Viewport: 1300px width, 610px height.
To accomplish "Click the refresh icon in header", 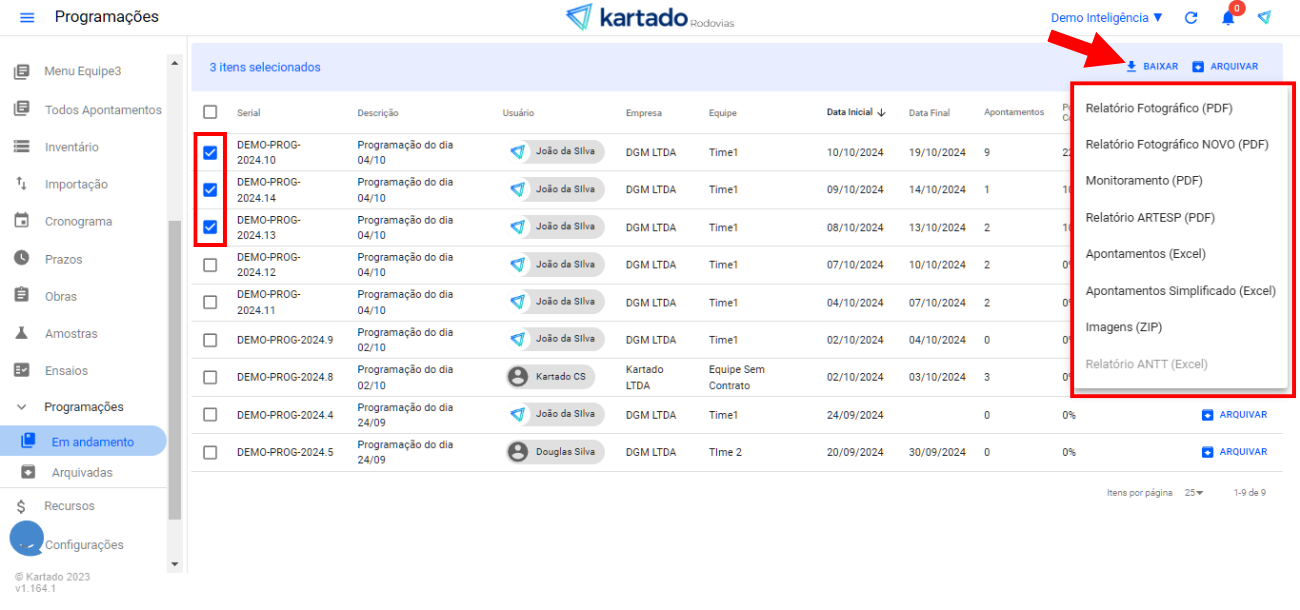I will click(x=1191, y=18).
